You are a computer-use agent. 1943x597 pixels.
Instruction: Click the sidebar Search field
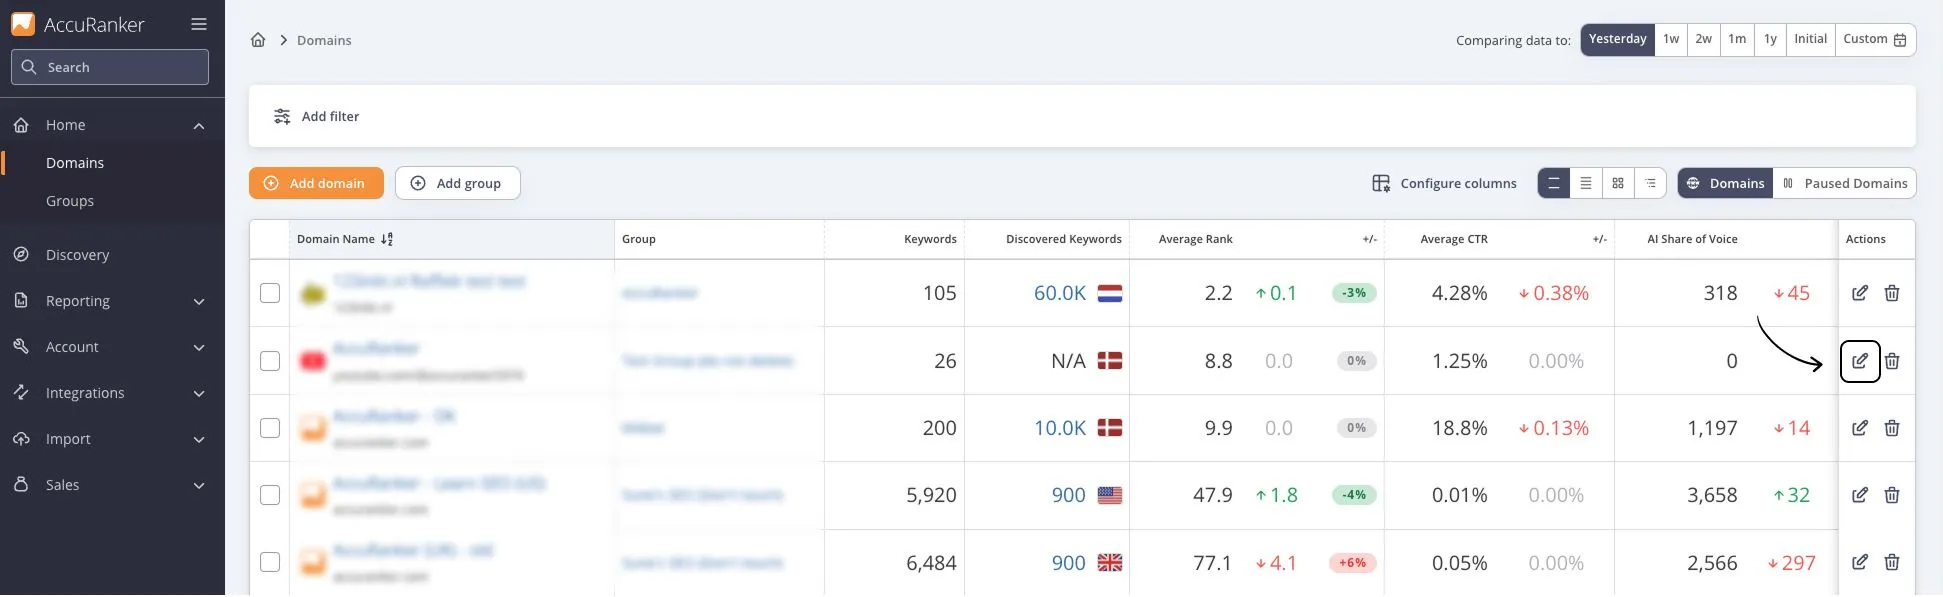pyautogui.click(x=110, y=67)
